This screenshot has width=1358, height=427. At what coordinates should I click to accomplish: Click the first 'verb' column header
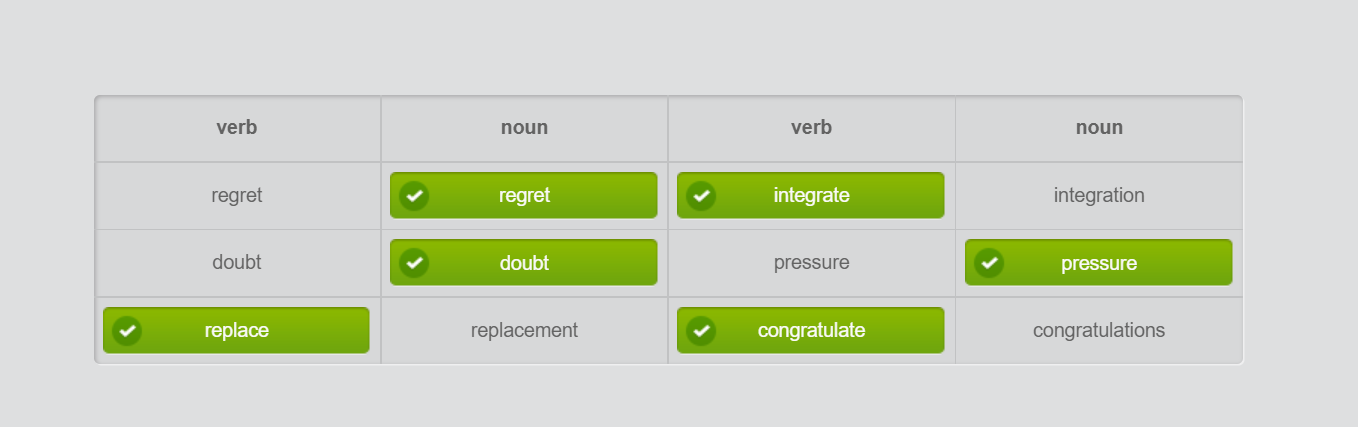coord(237,128)
